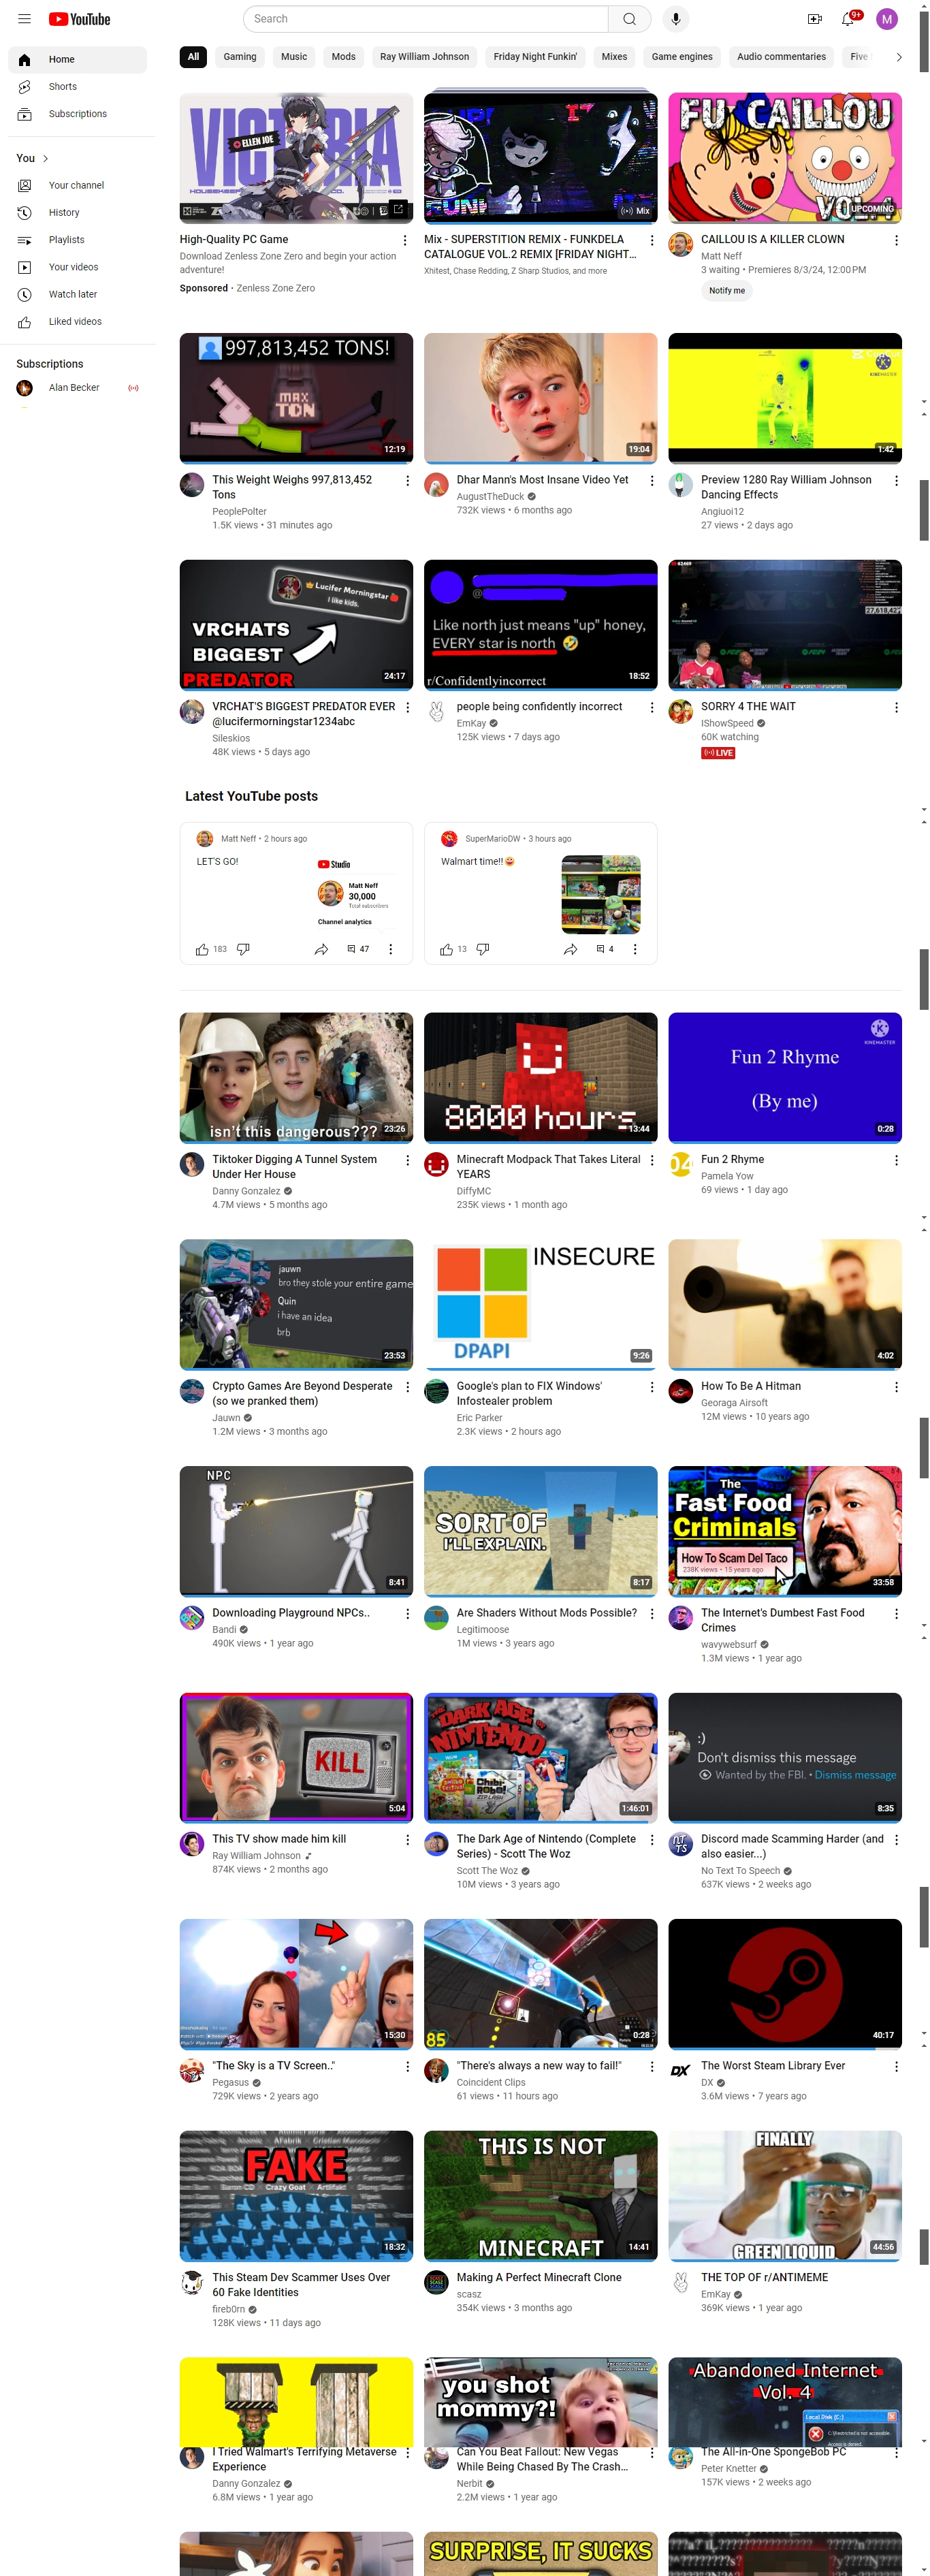
Task: Open Matt Neff channel link under CAILLOU video
Action: (x=721, y=256)
